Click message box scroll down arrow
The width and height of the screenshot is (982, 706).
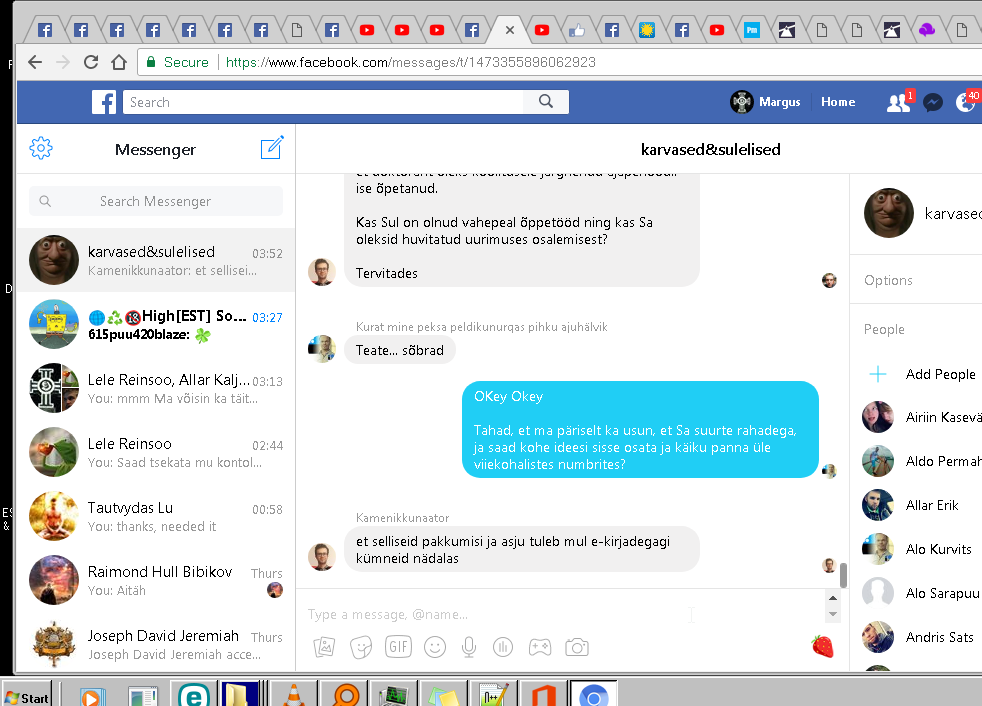tap(833, 614)
